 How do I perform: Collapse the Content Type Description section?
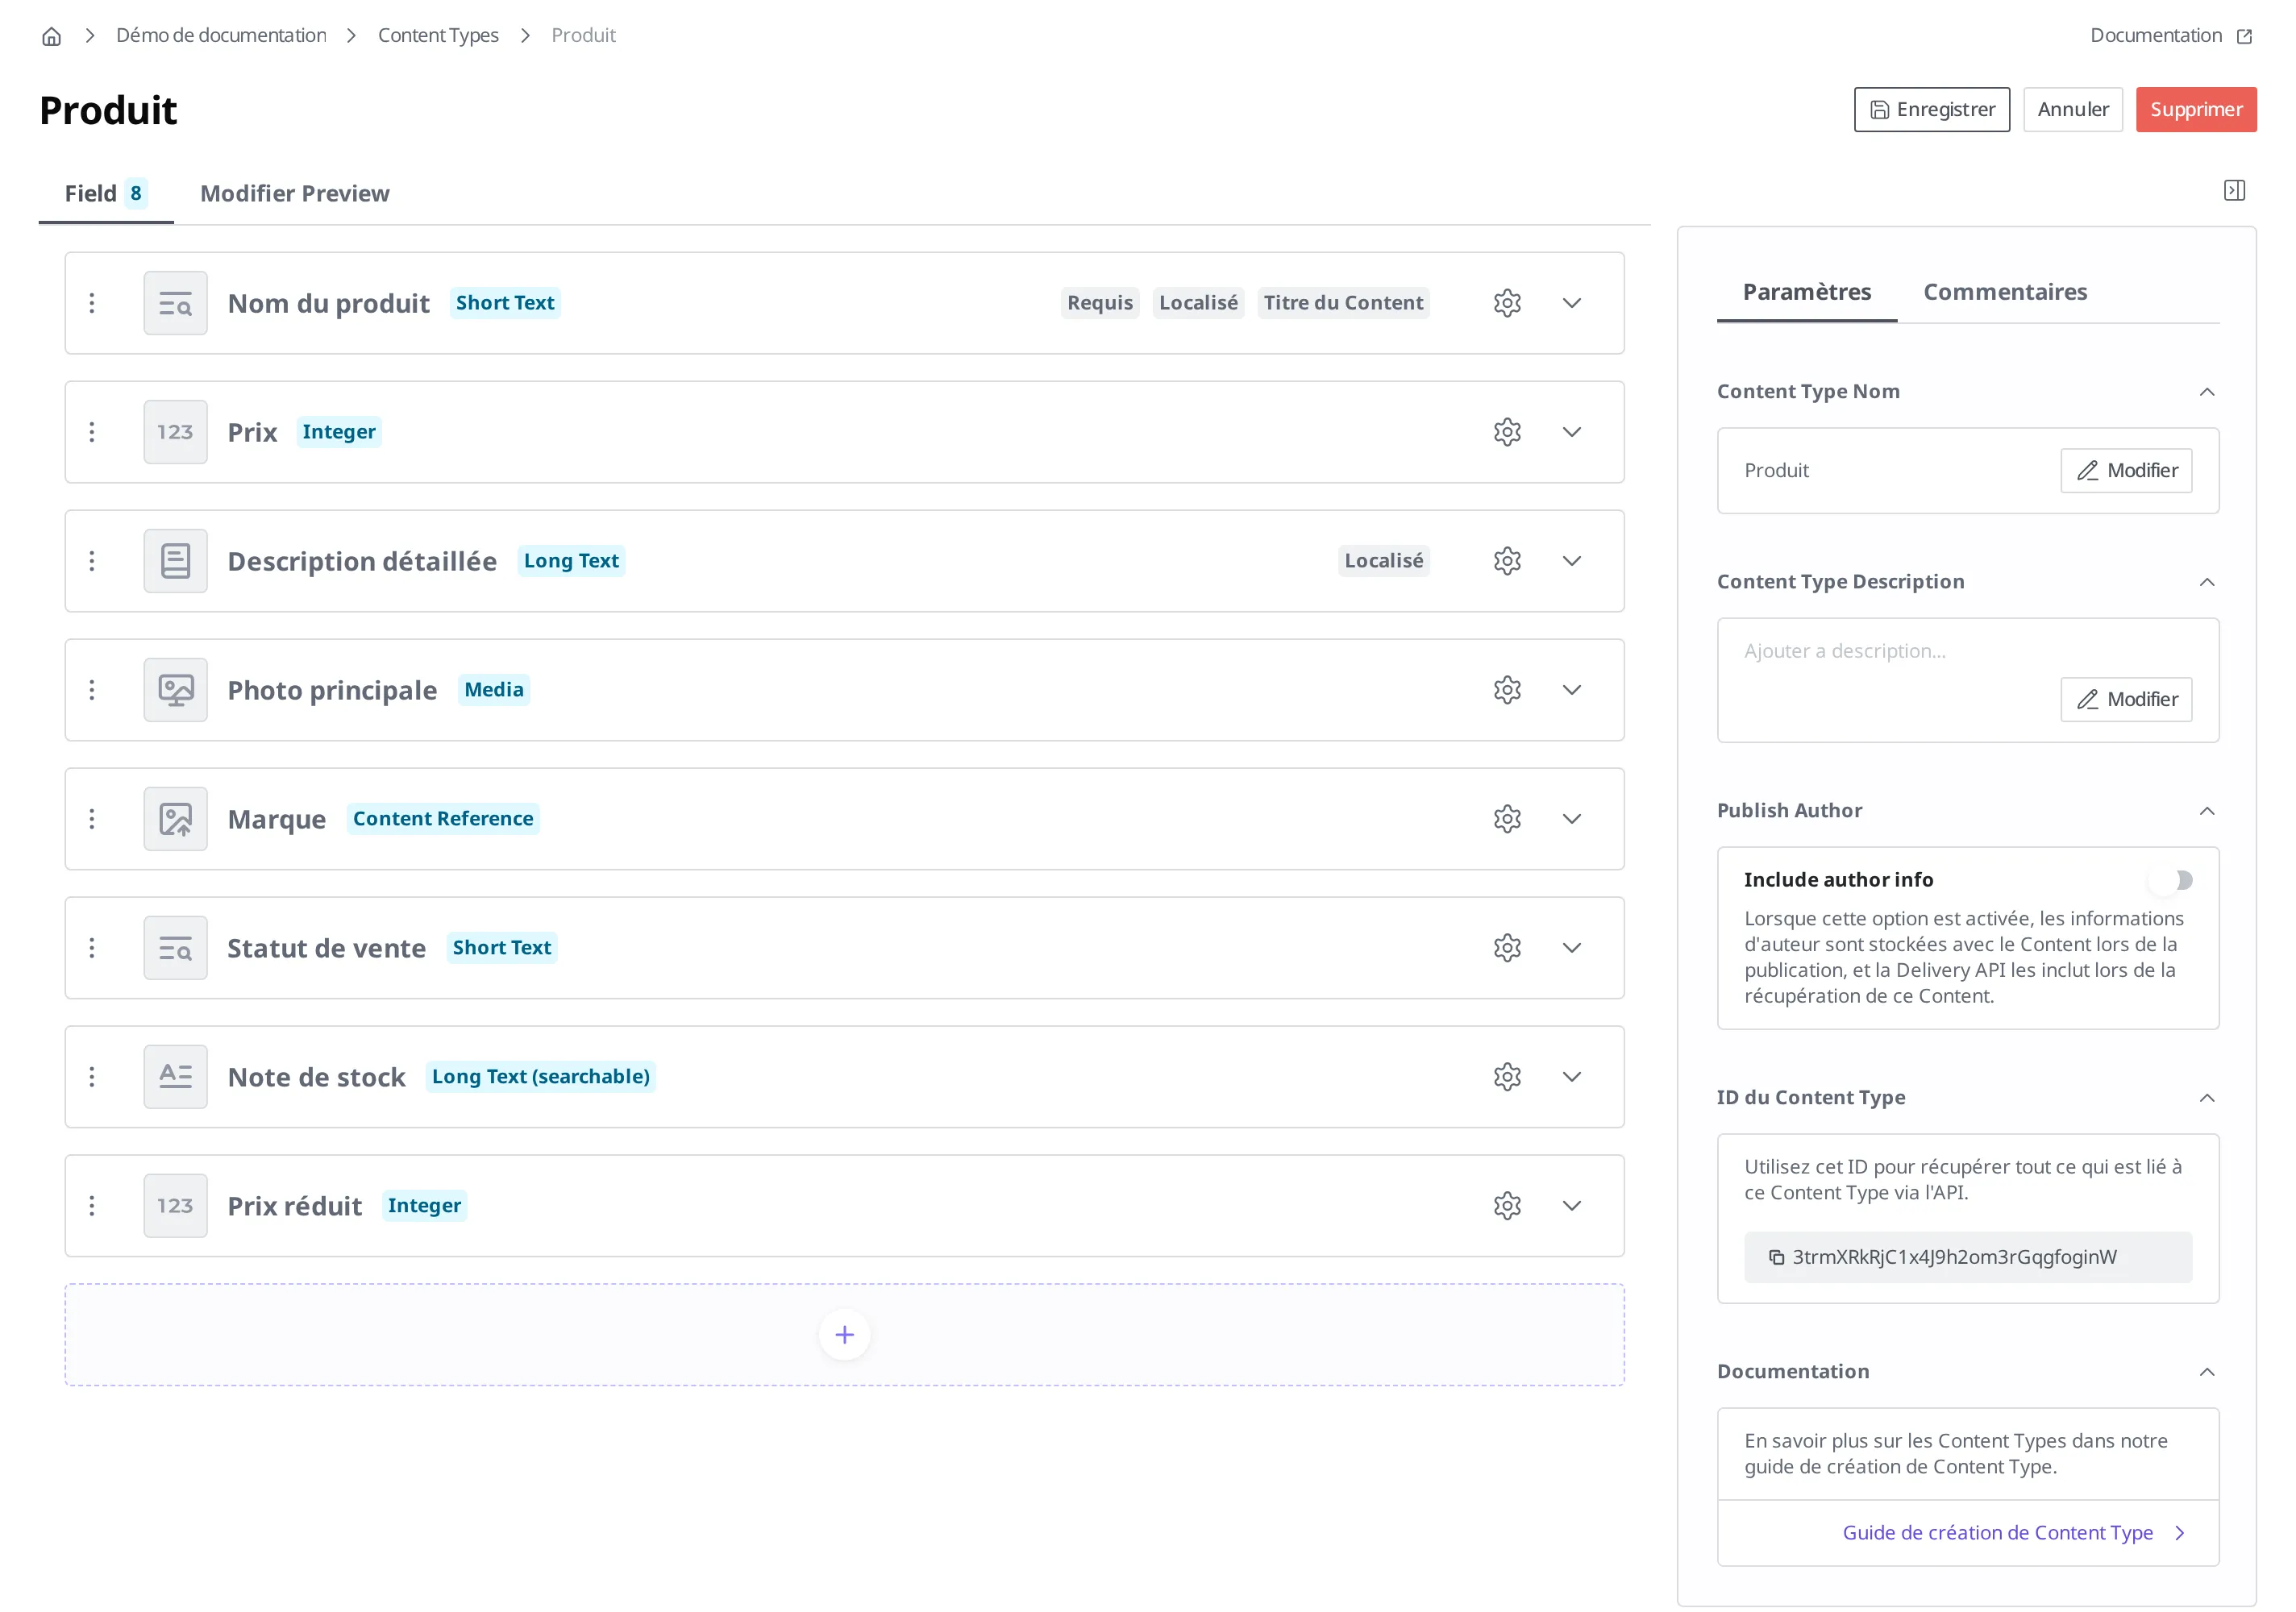2207,582
